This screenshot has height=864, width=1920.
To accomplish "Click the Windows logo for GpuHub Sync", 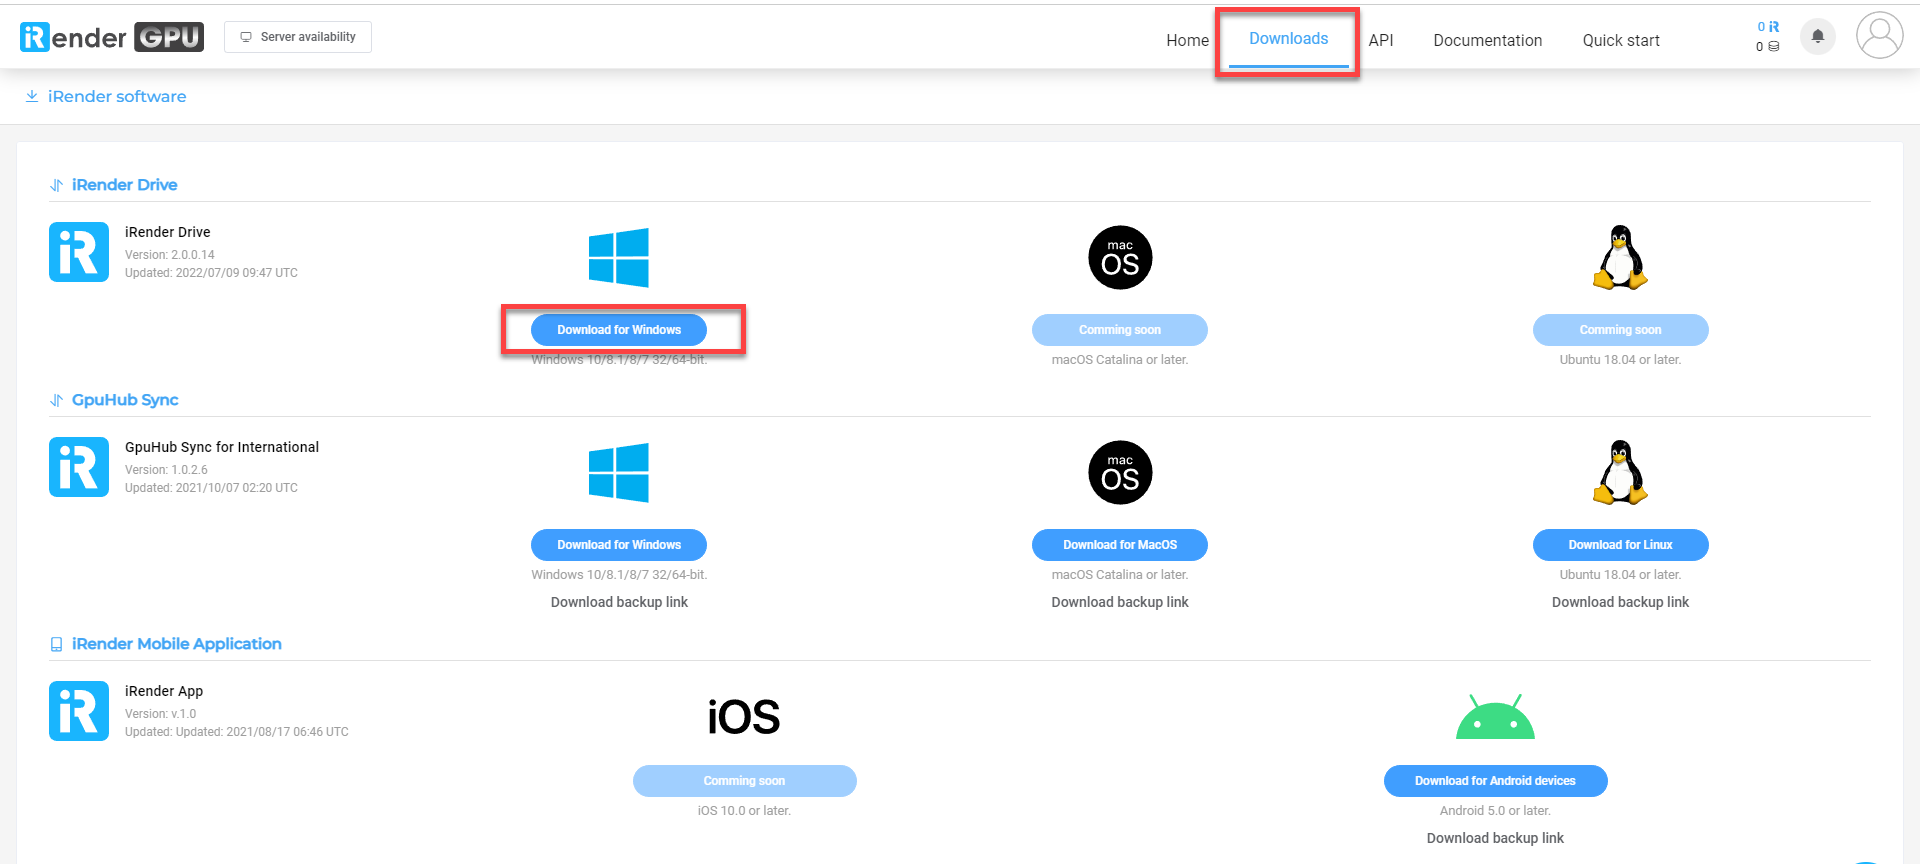I will [x=619, y=472].
